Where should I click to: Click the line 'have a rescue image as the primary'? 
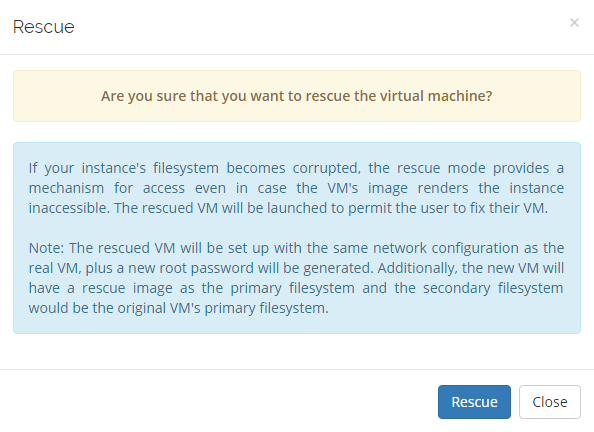coord(296,288)
